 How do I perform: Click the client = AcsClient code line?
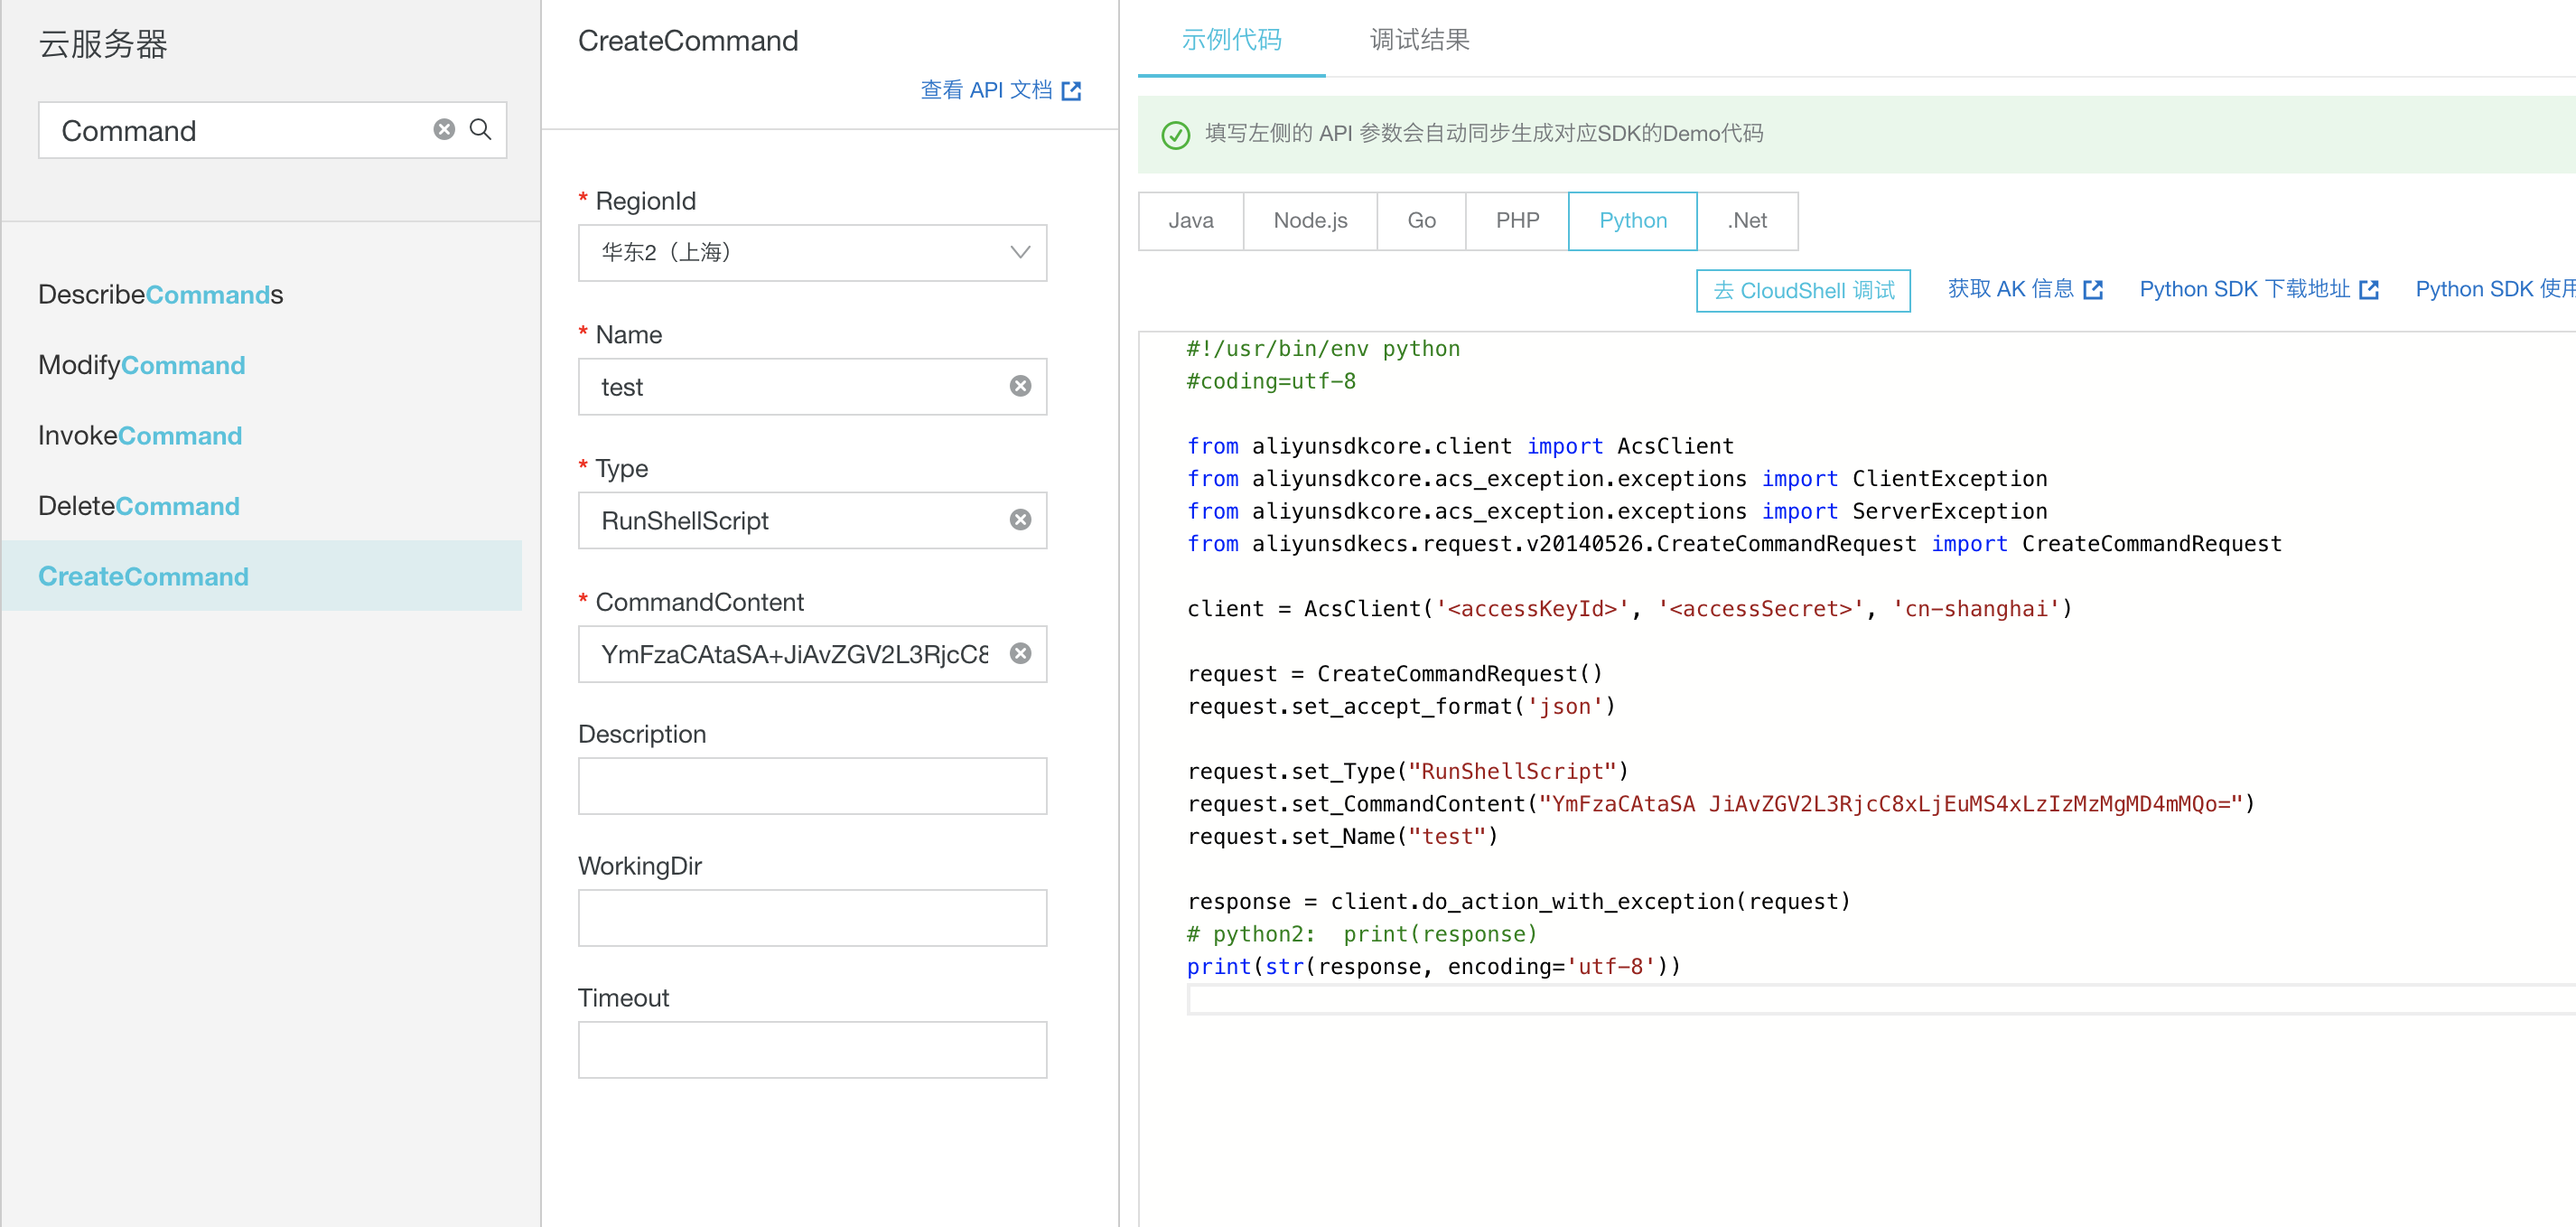click(x=1629, y=609)
